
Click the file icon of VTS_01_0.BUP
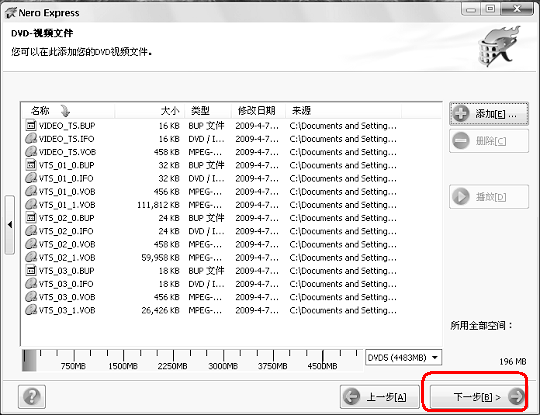[31, 165]
